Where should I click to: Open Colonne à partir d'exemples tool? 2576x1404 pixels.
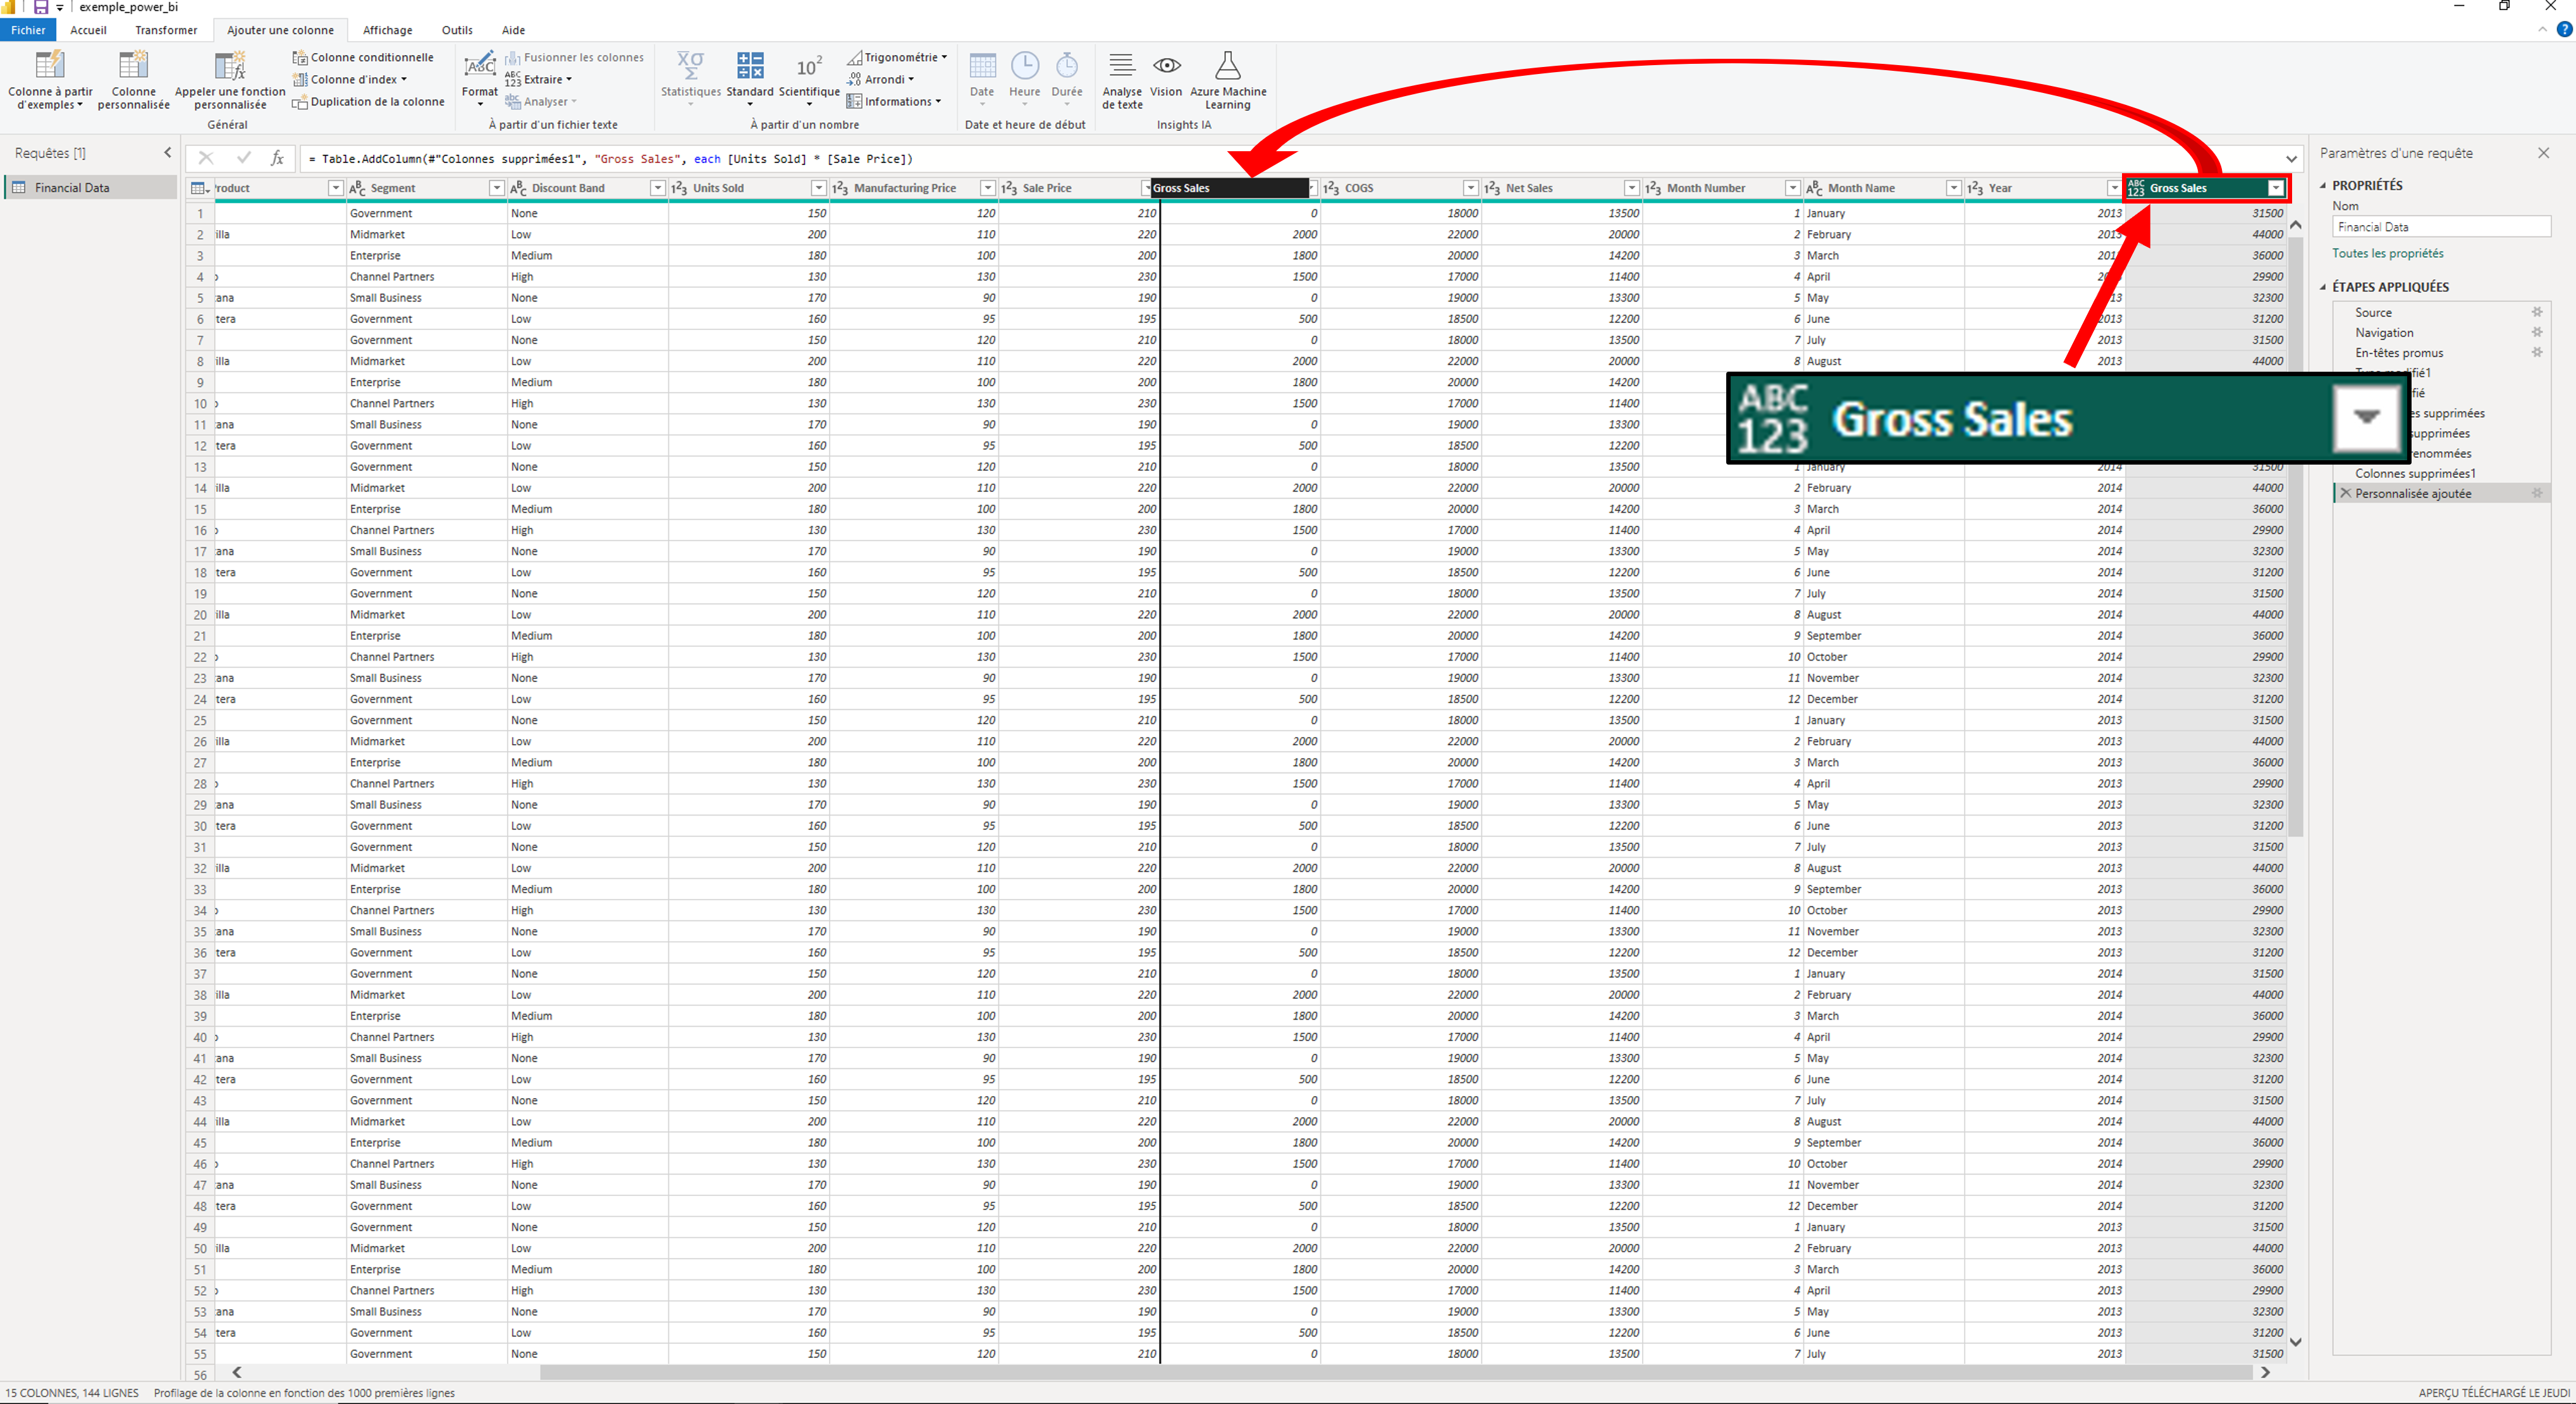50,66
